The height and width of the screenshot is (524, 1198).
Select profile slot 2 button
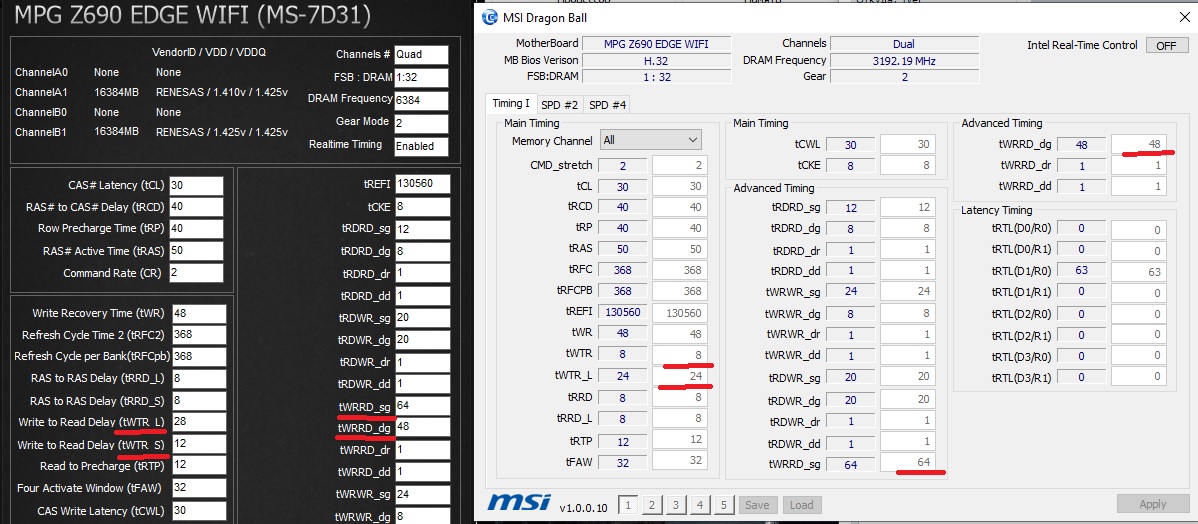pyautogui.click(x=651, y=504)
